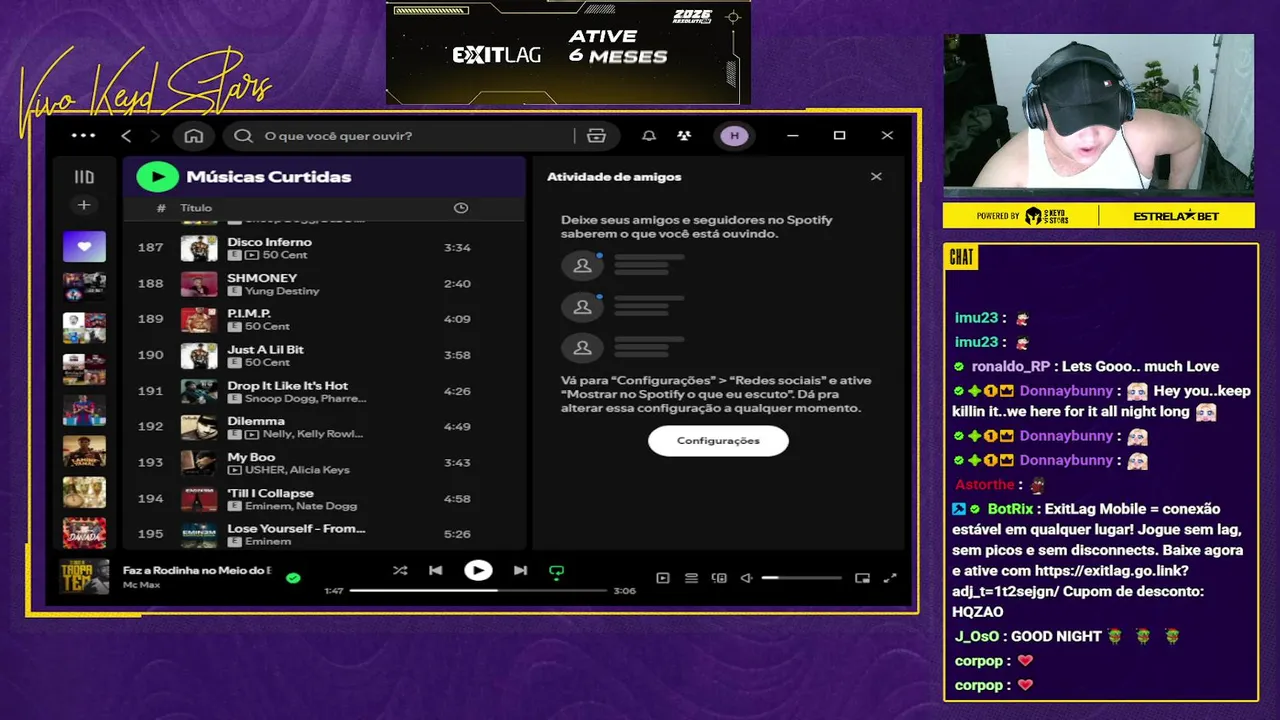Open Connect to a device icon
This screenshot has height=720, width=1280.
719,578
